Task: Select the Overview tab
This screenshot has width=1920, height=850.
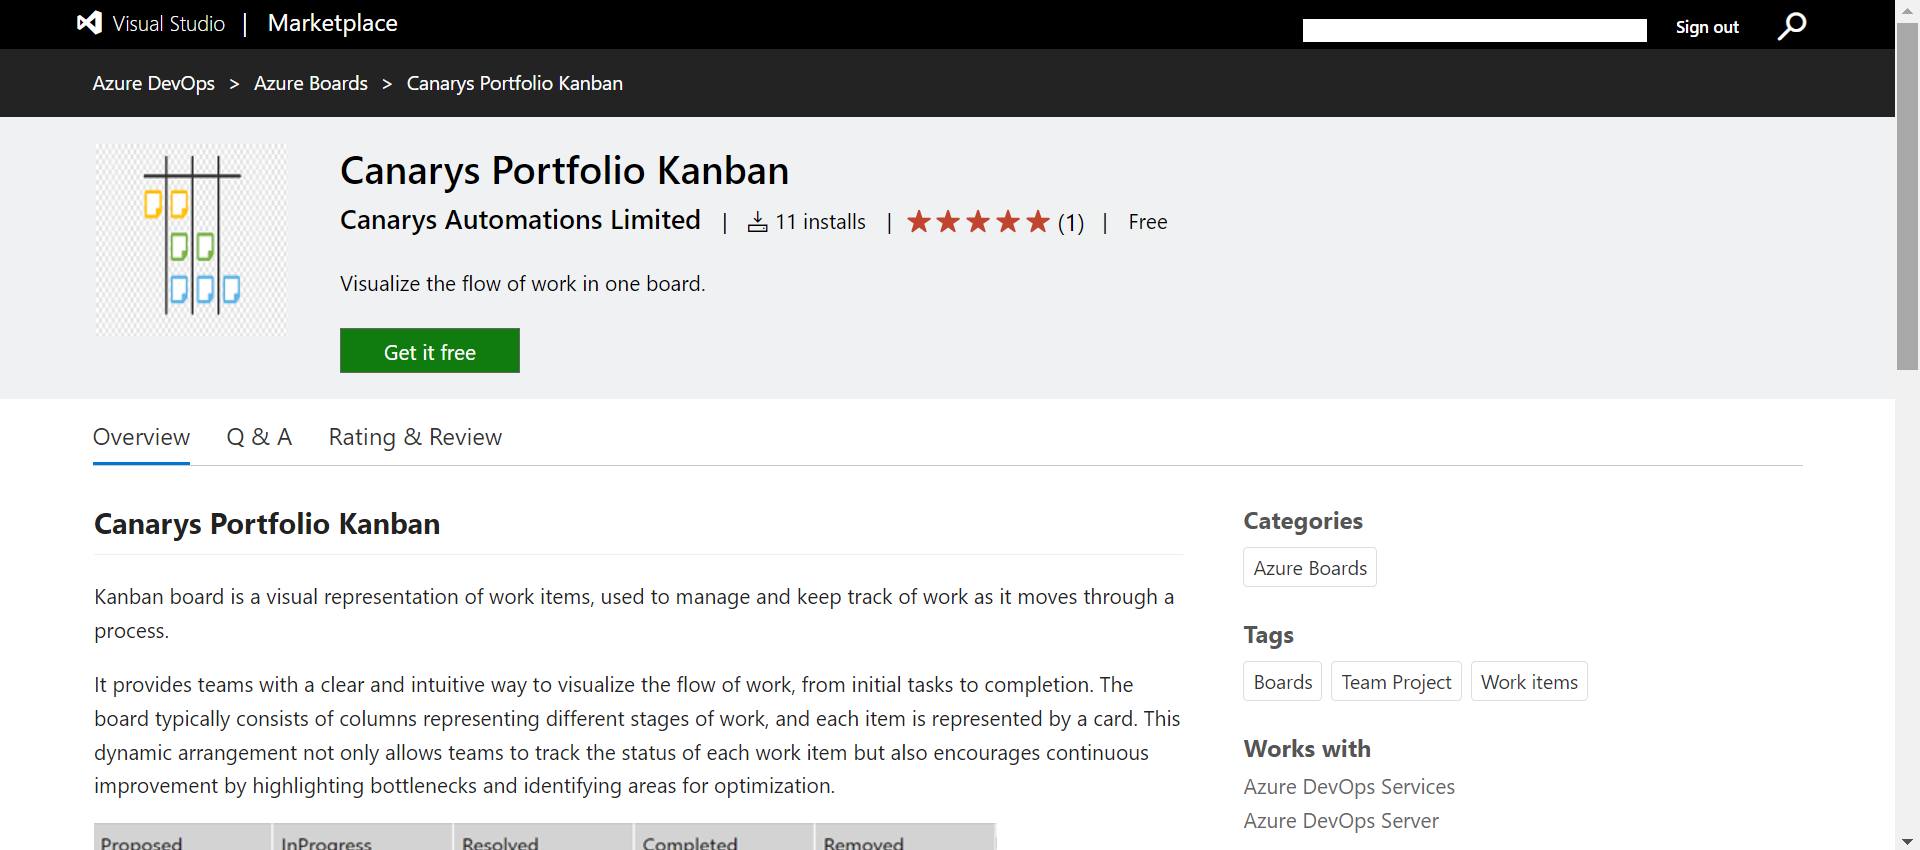Action: point(141,437)
